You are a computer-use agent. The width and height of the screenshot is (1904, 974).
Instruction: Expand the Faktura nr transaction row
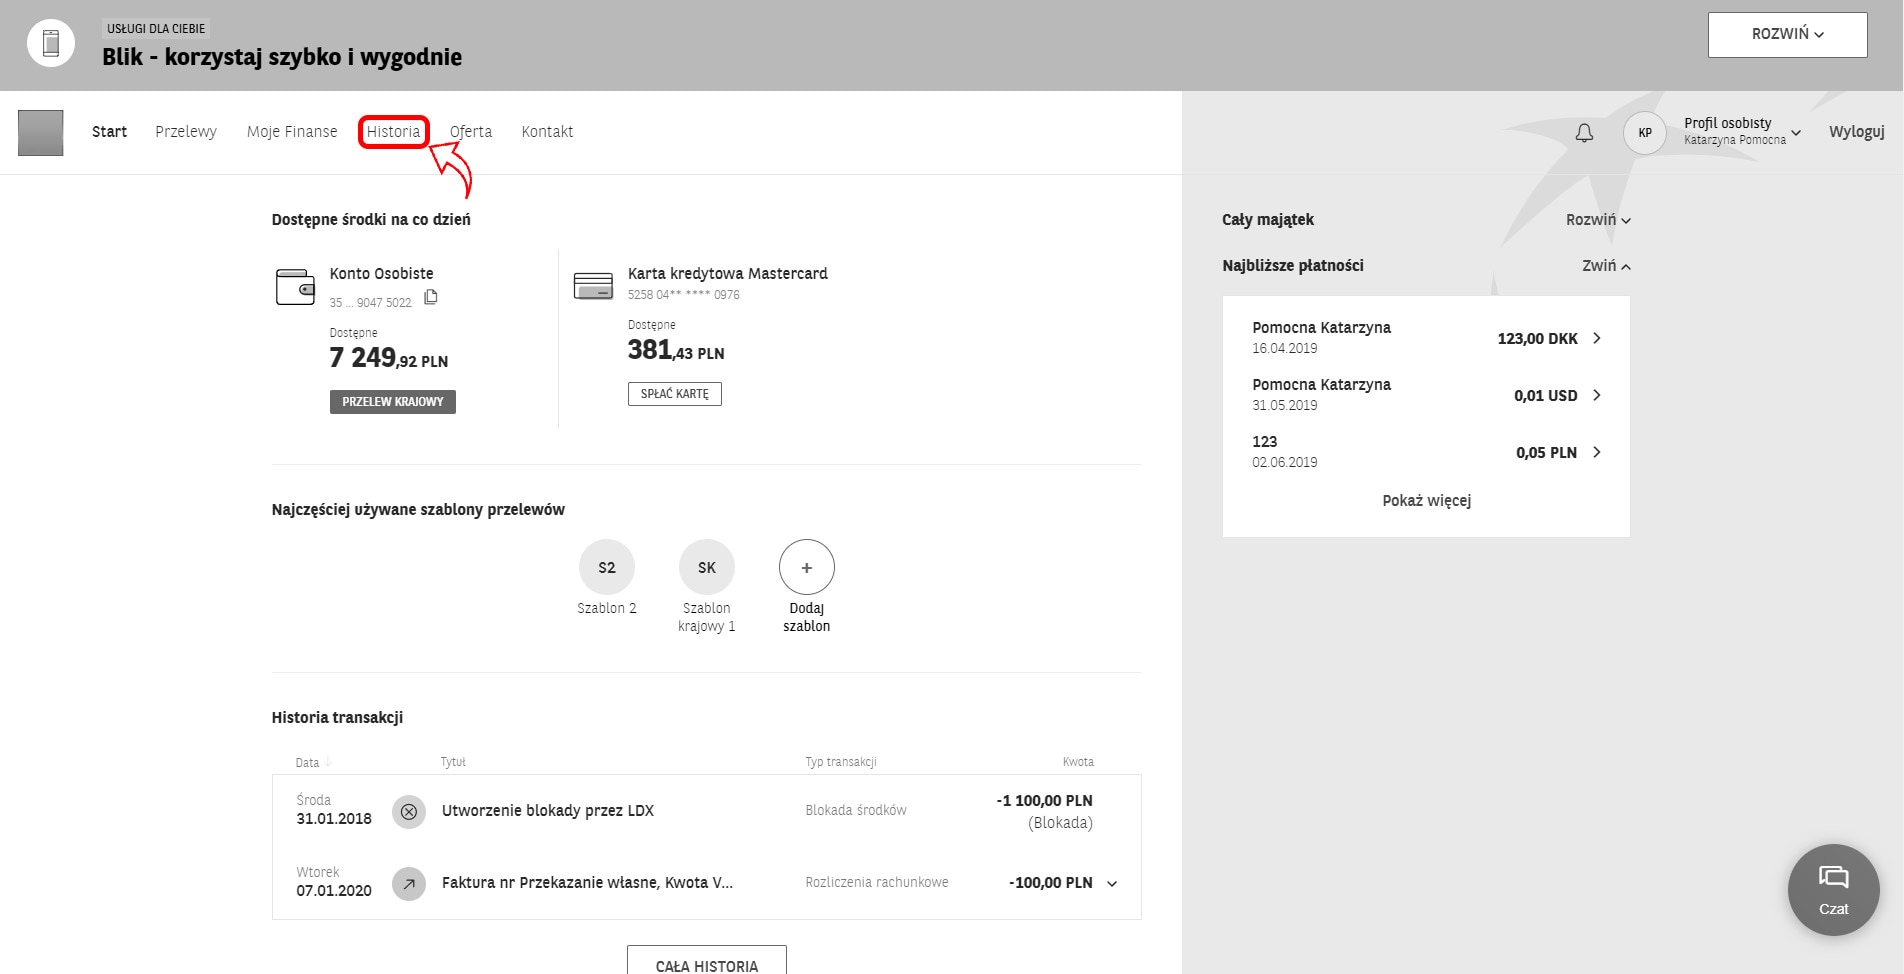click(1112, 884)
